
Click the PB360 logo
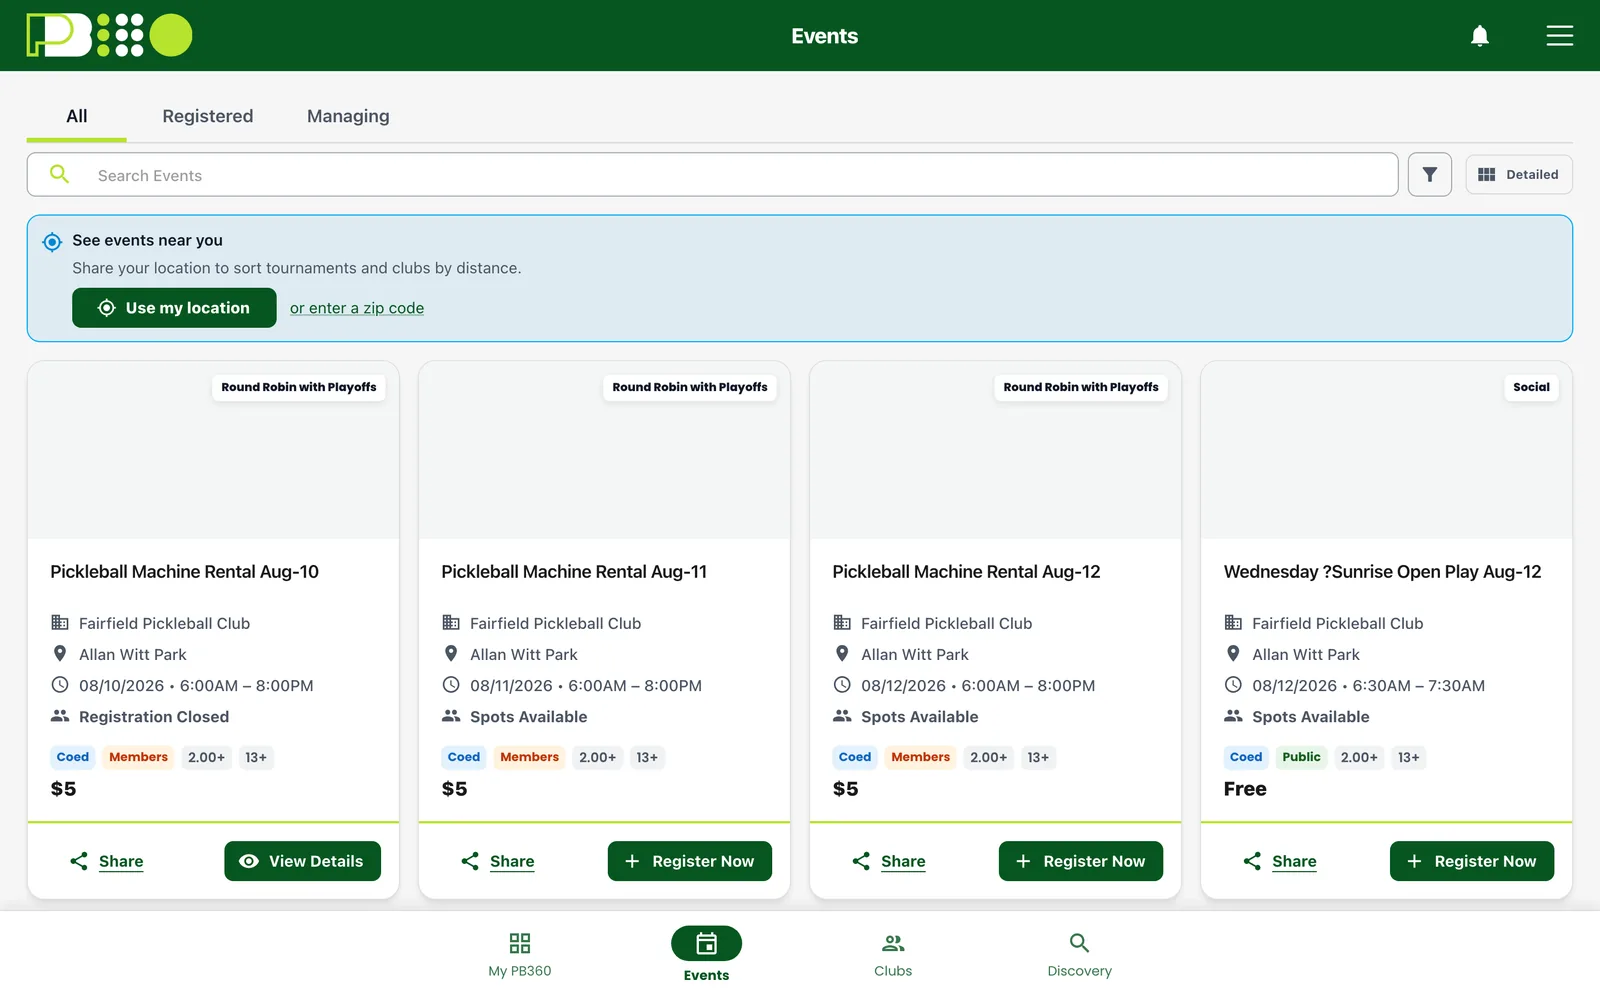point(109,35)
